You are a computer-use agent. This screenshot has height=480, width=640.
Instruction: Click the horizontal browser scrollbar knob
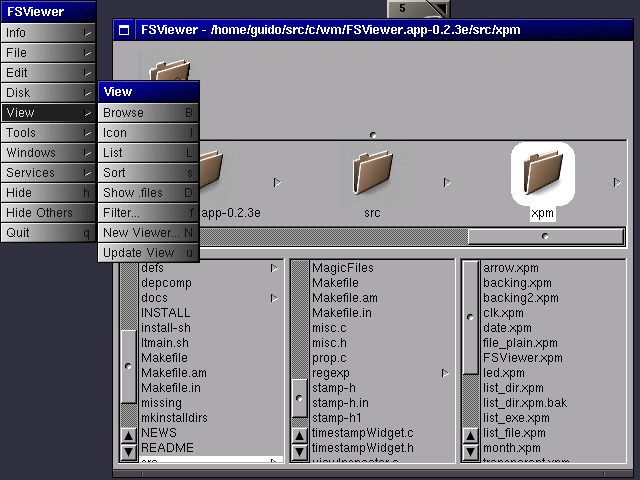pyautogui.click(x=545, y=237)
